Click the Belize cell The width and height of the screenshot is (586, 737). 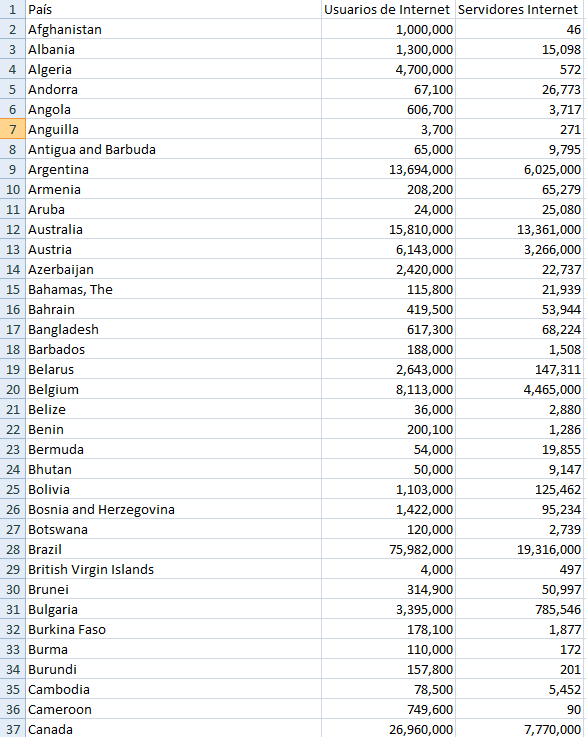point(173,409)
